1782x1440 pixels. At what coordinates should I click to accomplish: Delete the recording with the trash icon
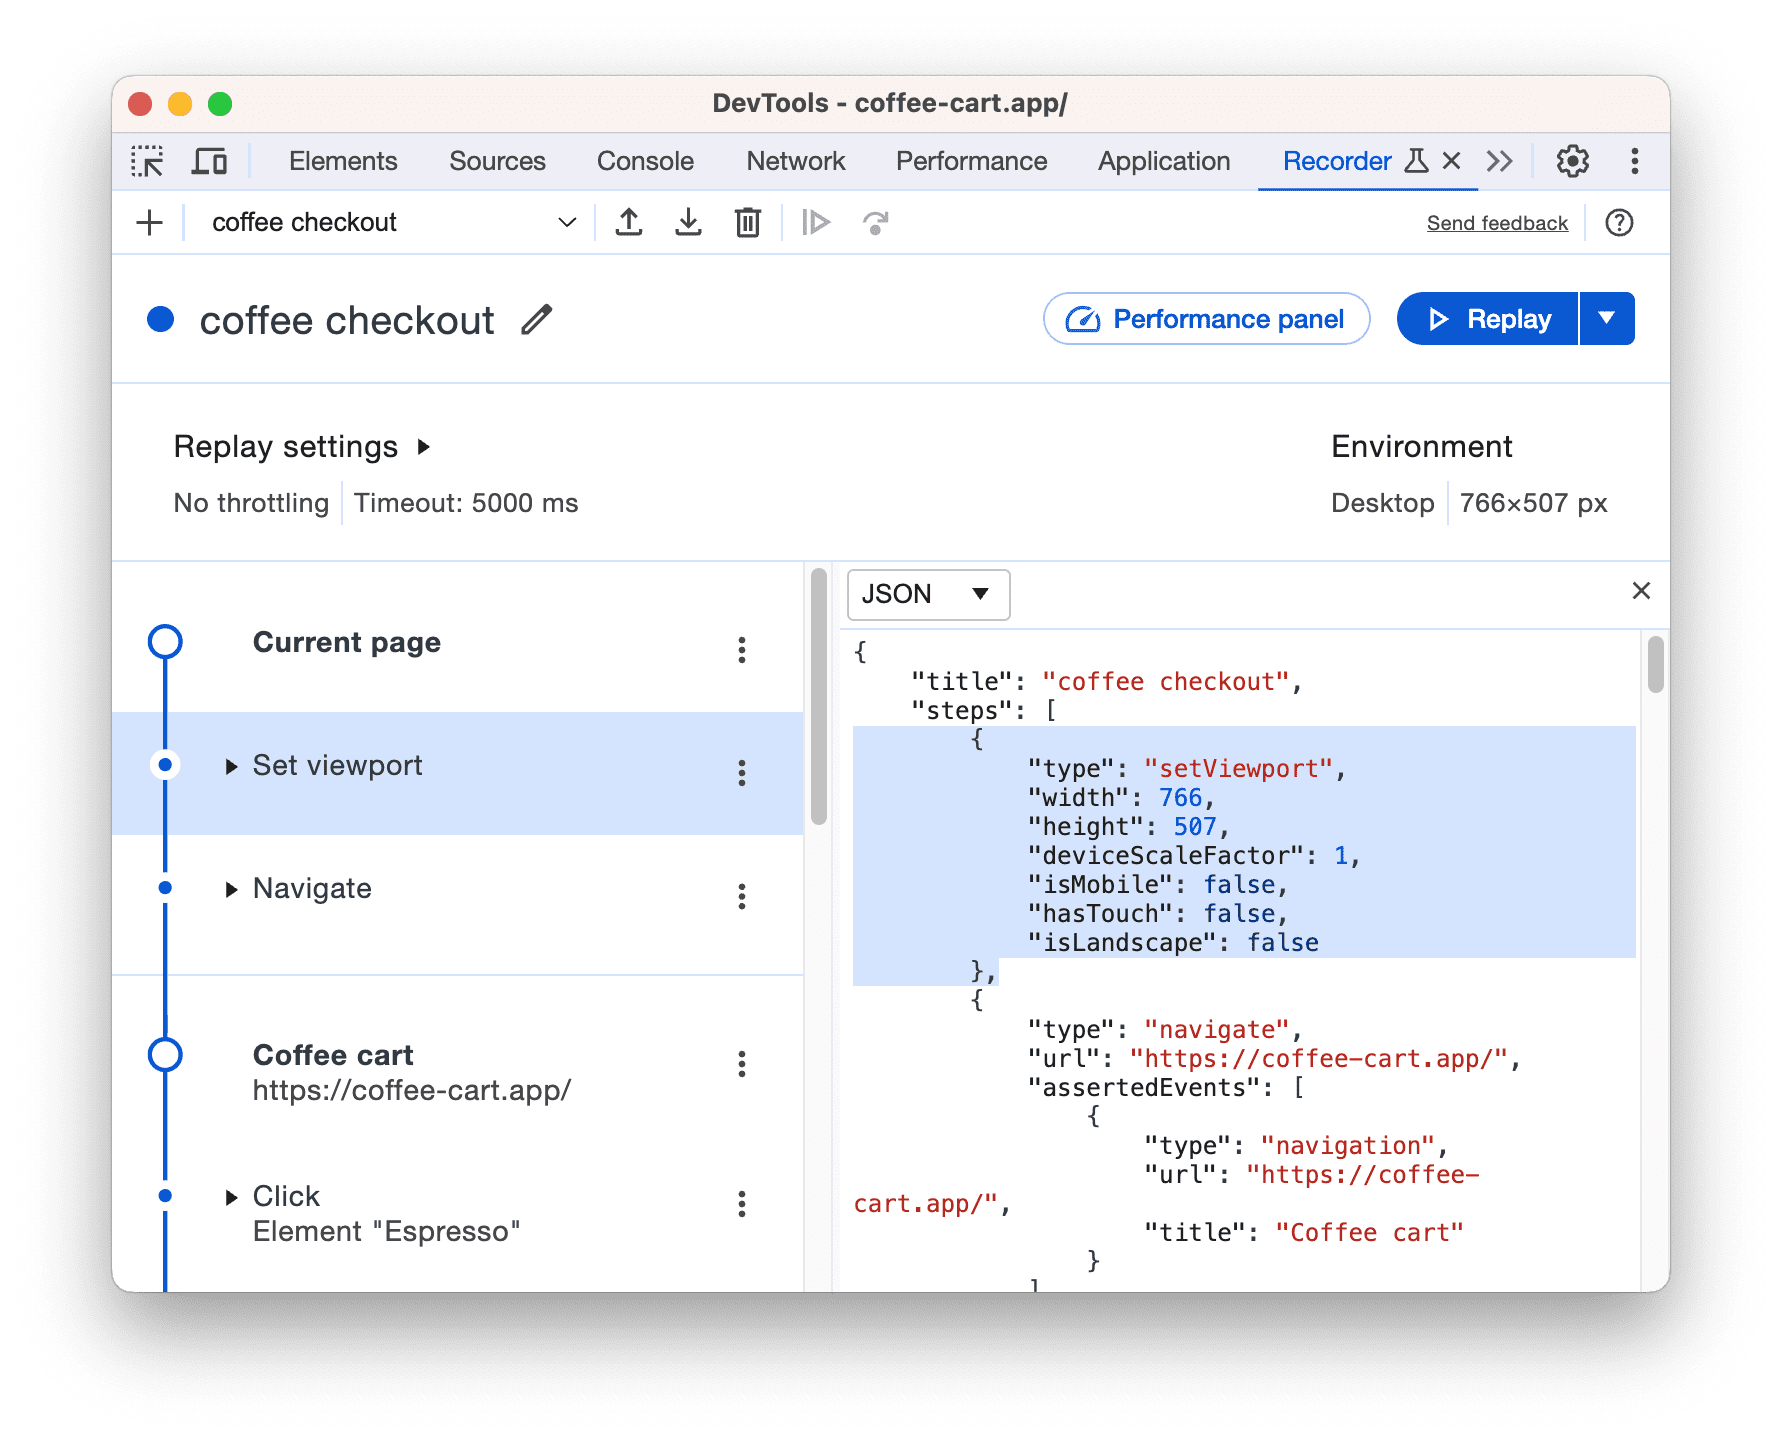(x=747, y=222)
